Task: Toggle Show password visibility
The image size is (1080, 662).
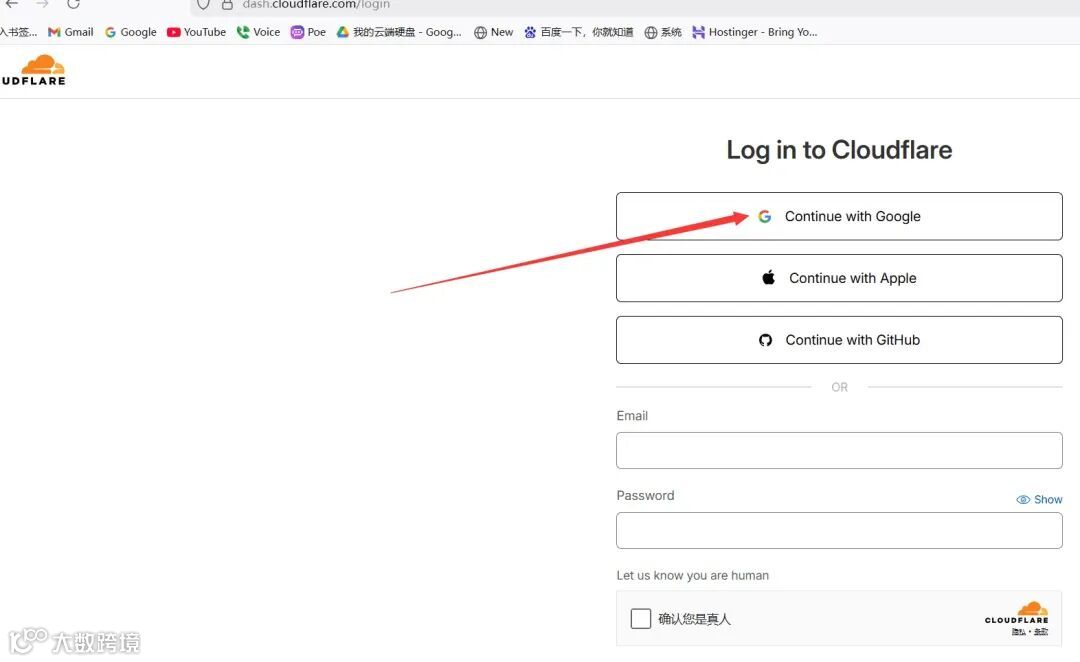Action: 1039,499
